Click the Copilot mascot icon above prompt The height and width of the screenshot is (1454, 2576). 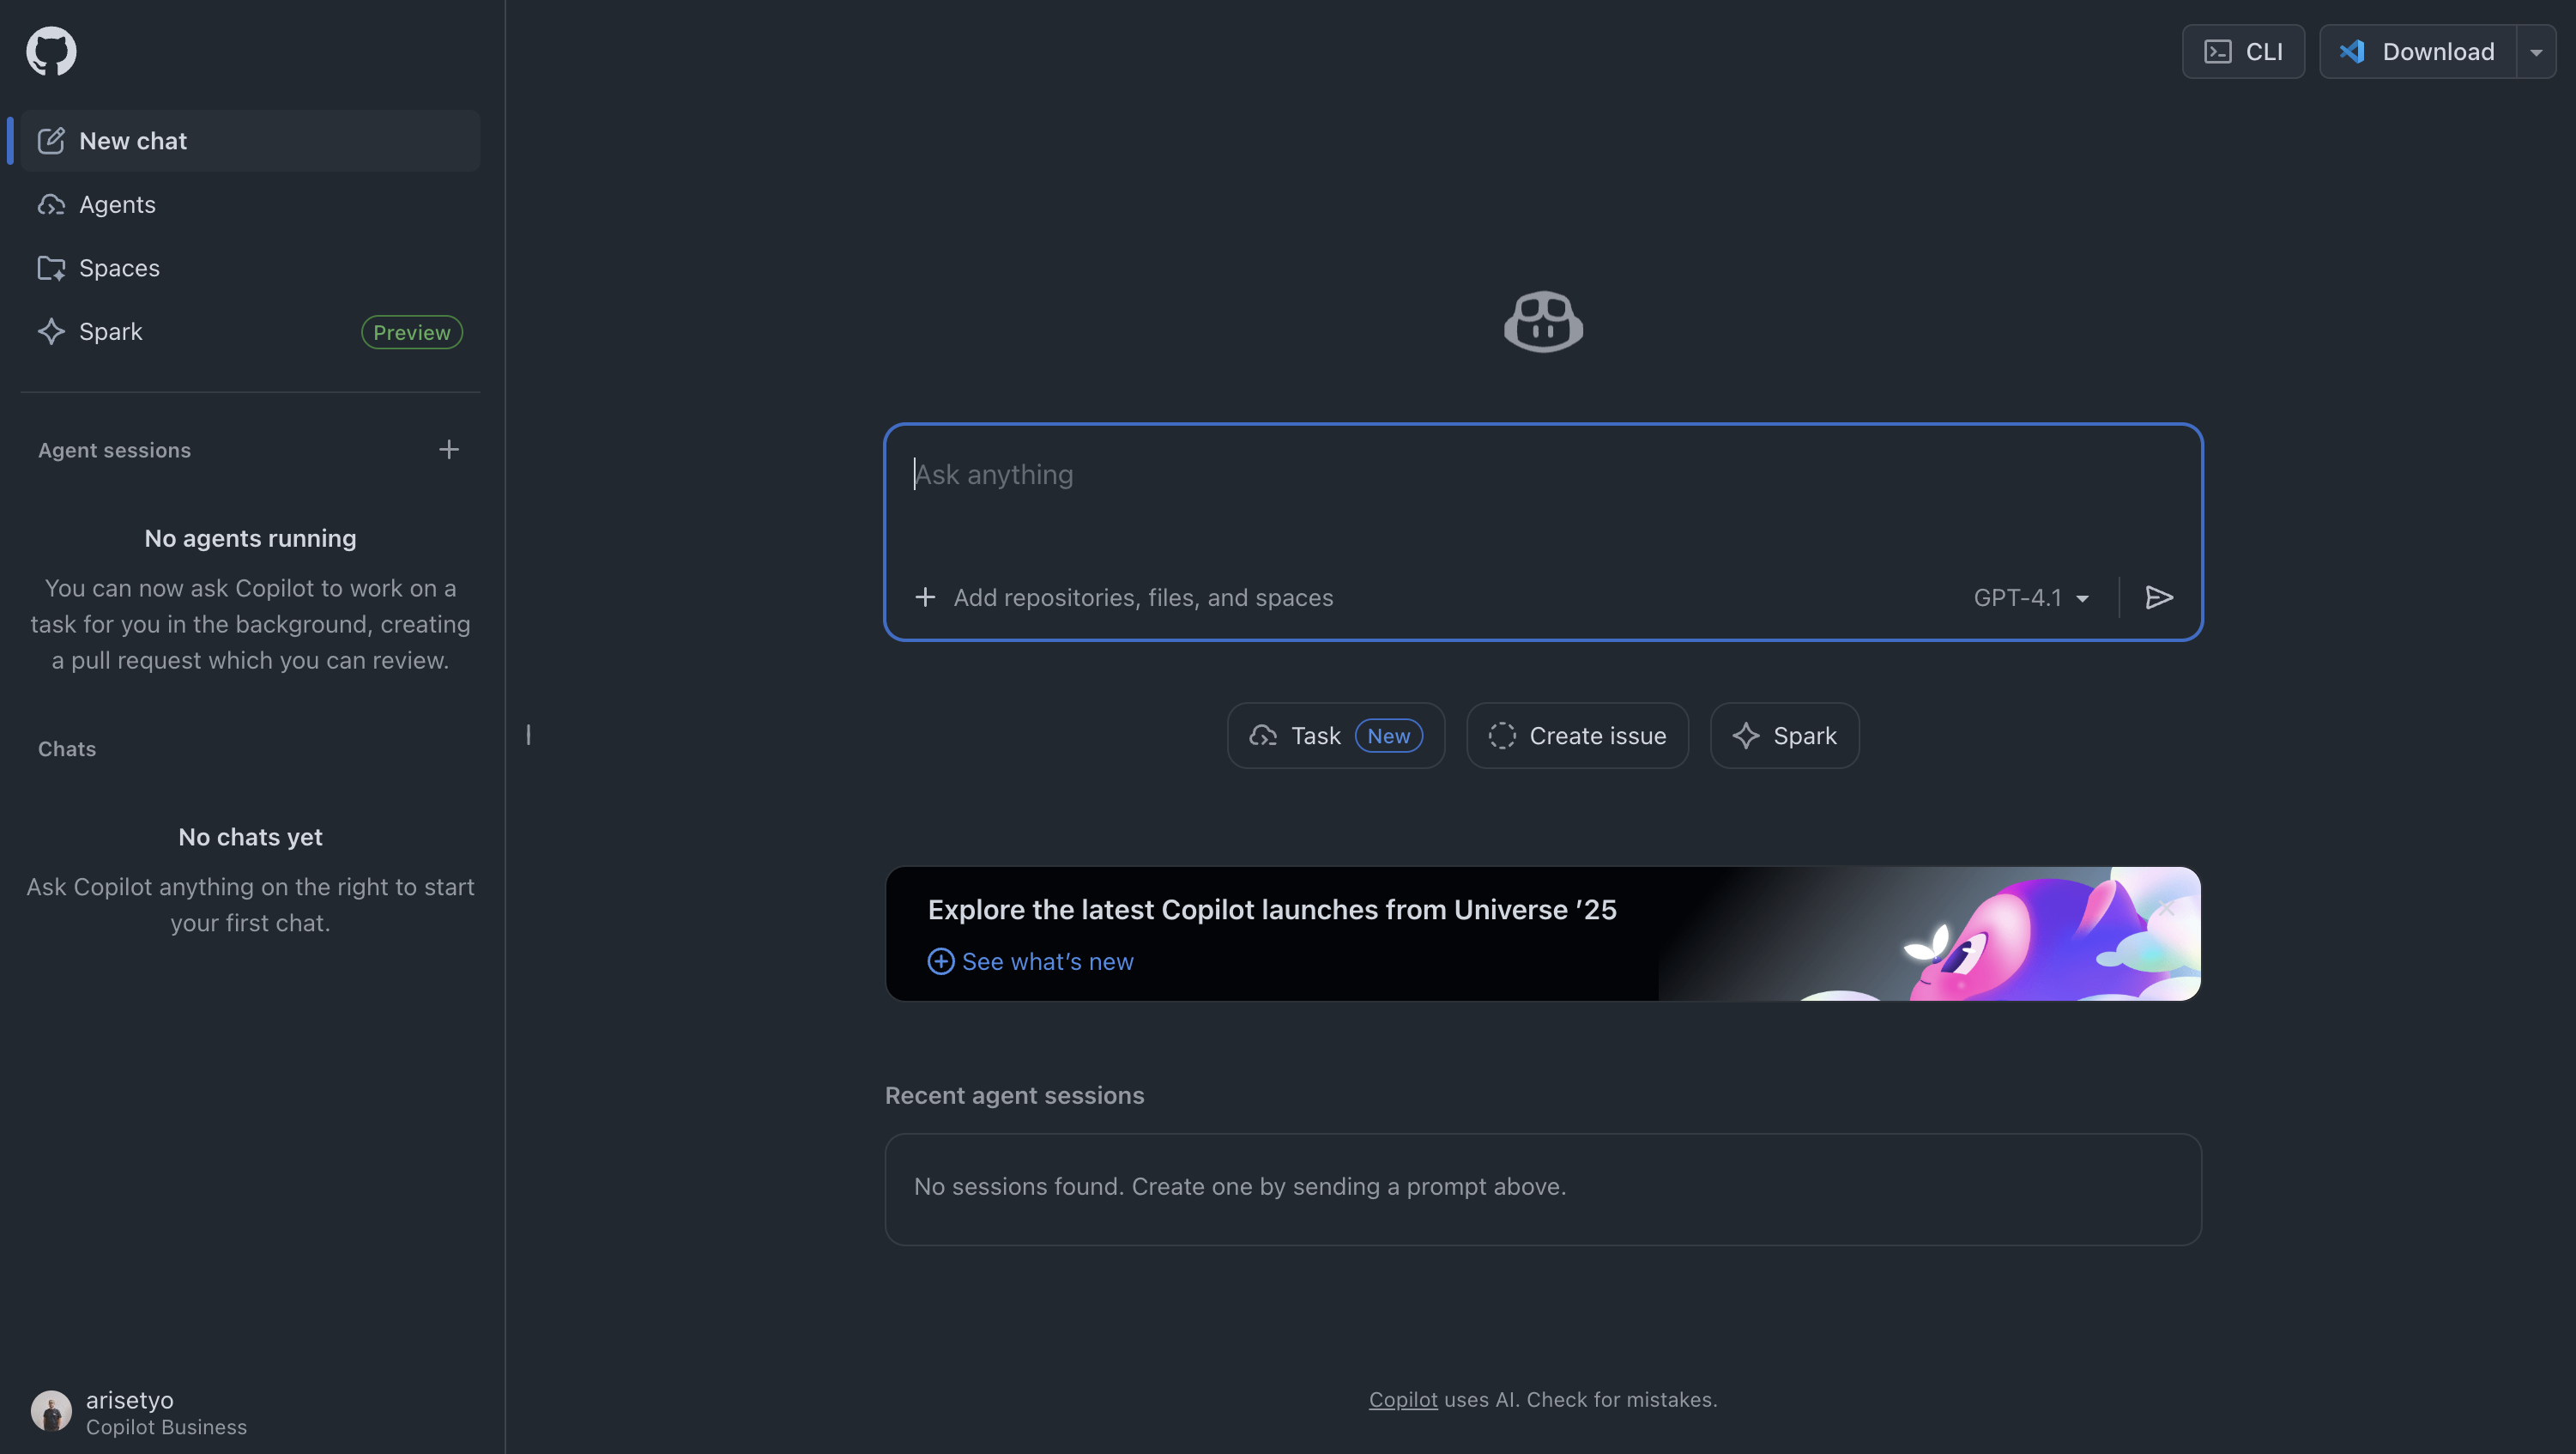pyautogui.click(x=1543, y=322)
